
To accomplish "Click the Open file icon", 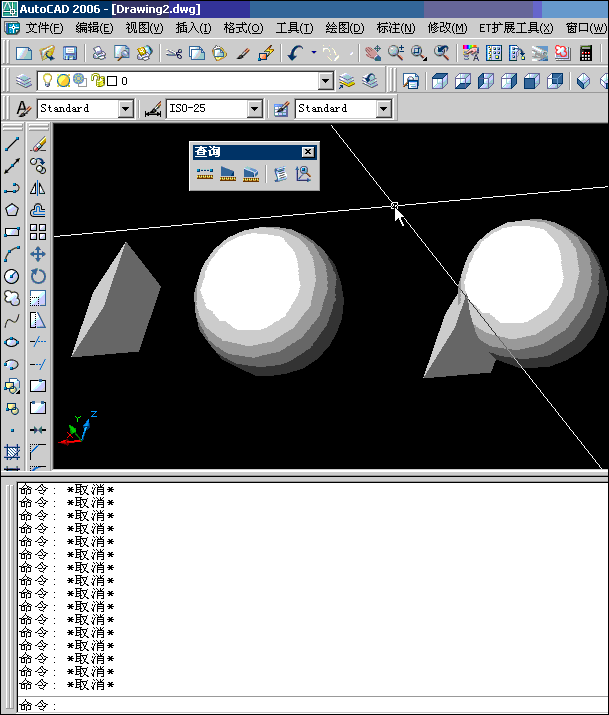I will point(47,53).
